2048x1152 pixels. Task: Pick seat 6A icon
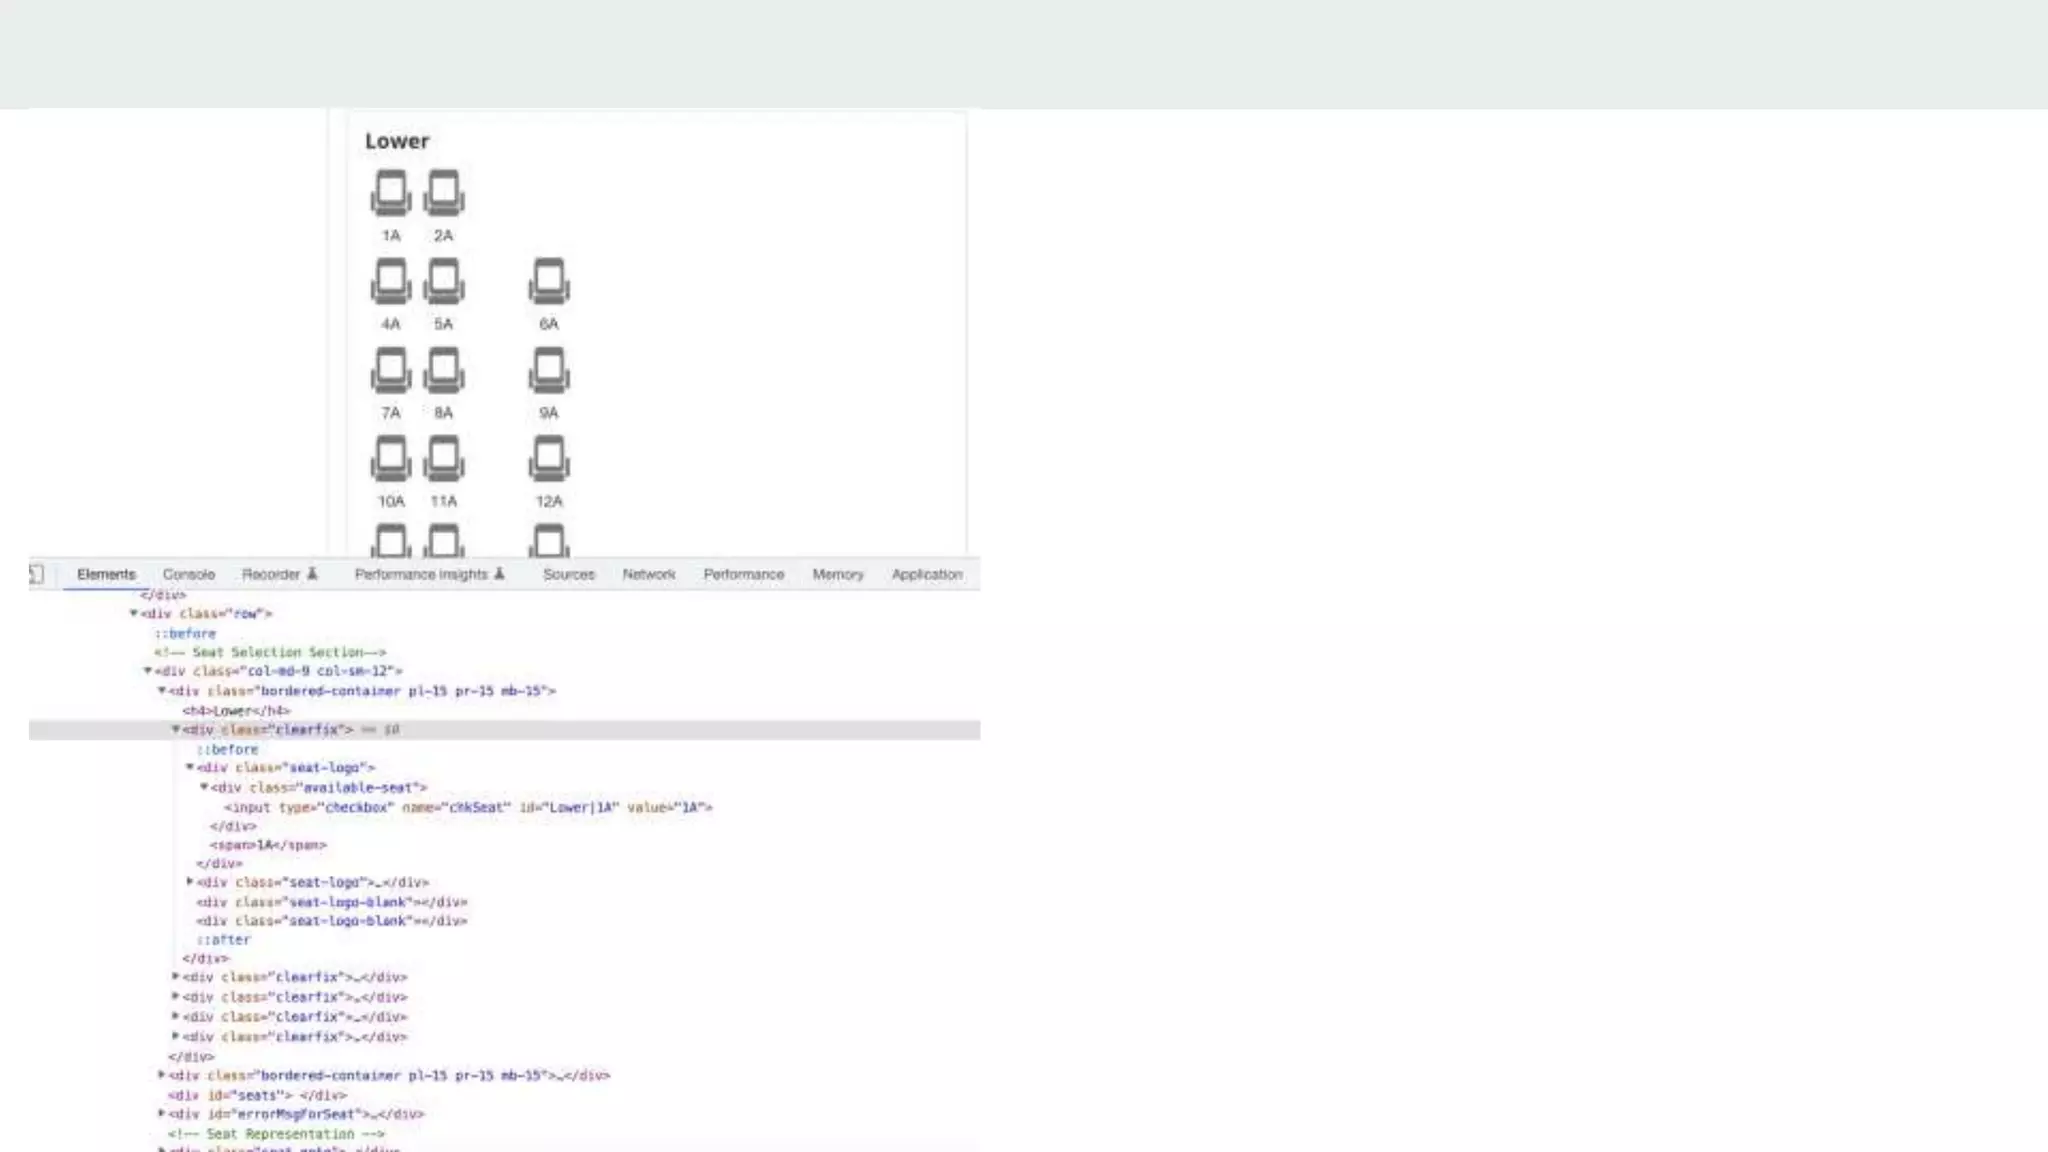pos(548,281)
